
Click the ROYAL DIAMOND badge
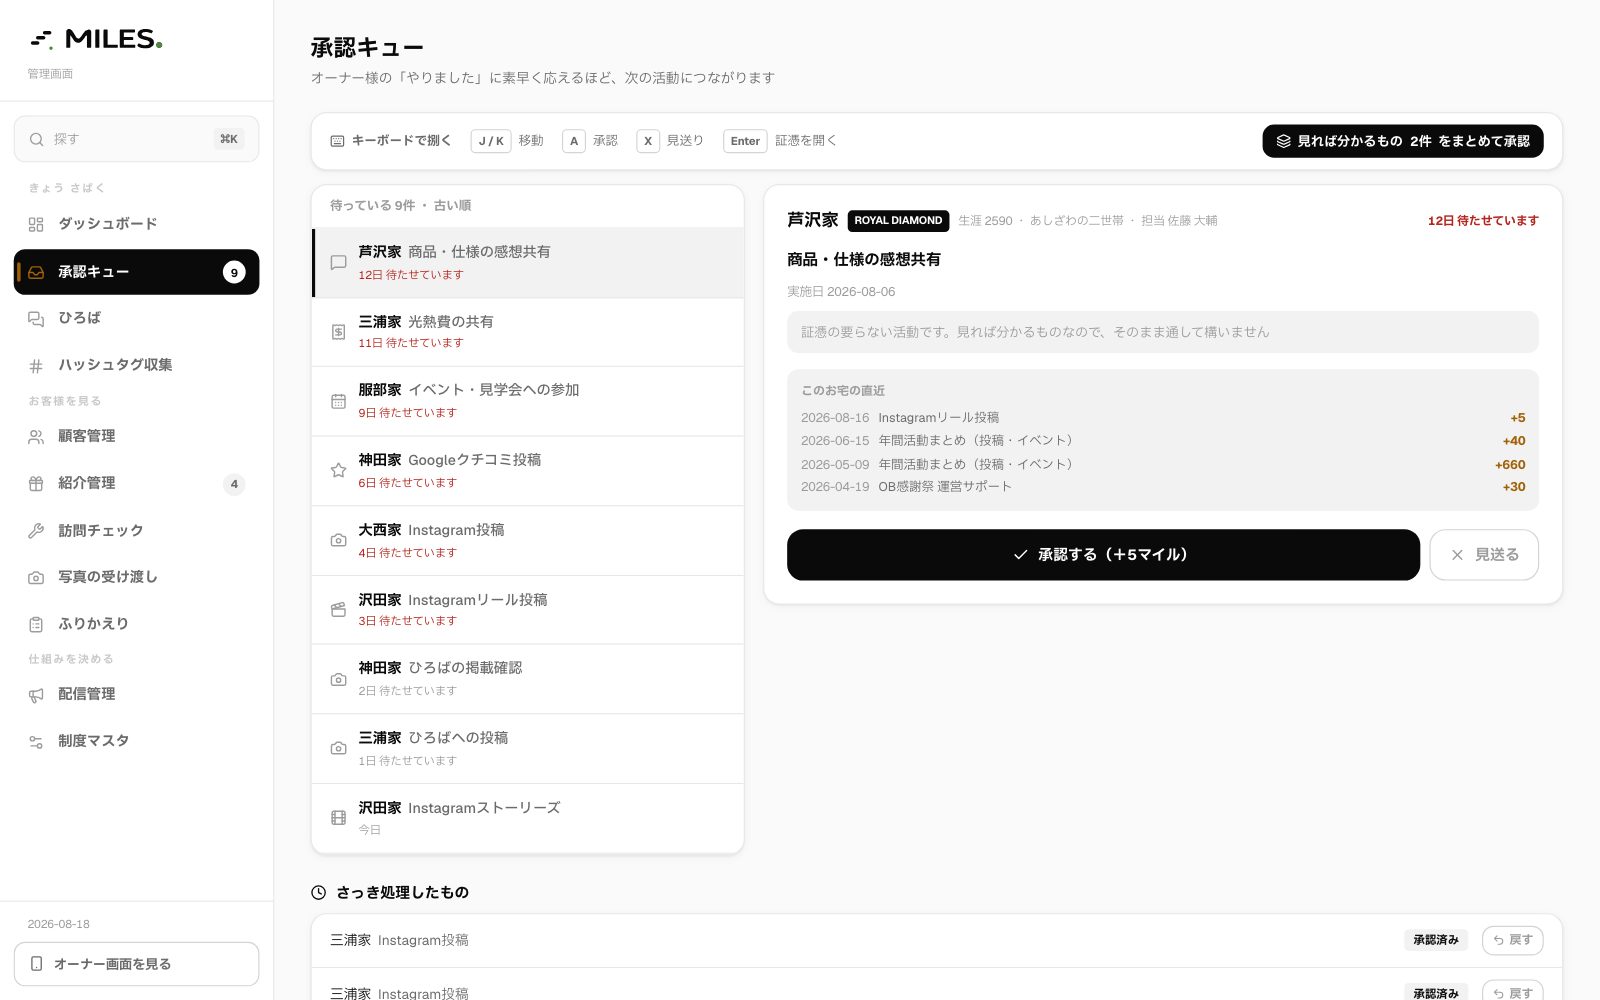[898, 220]
